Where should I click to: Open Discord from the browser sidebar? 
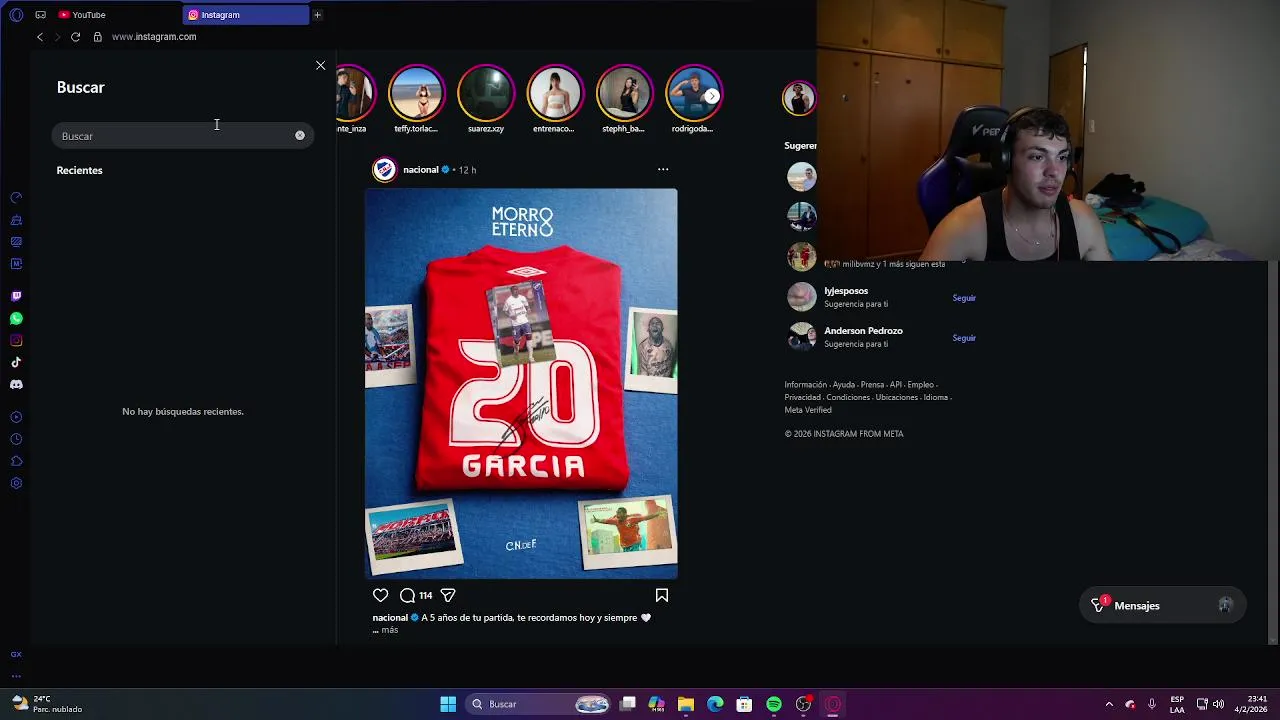16,384
